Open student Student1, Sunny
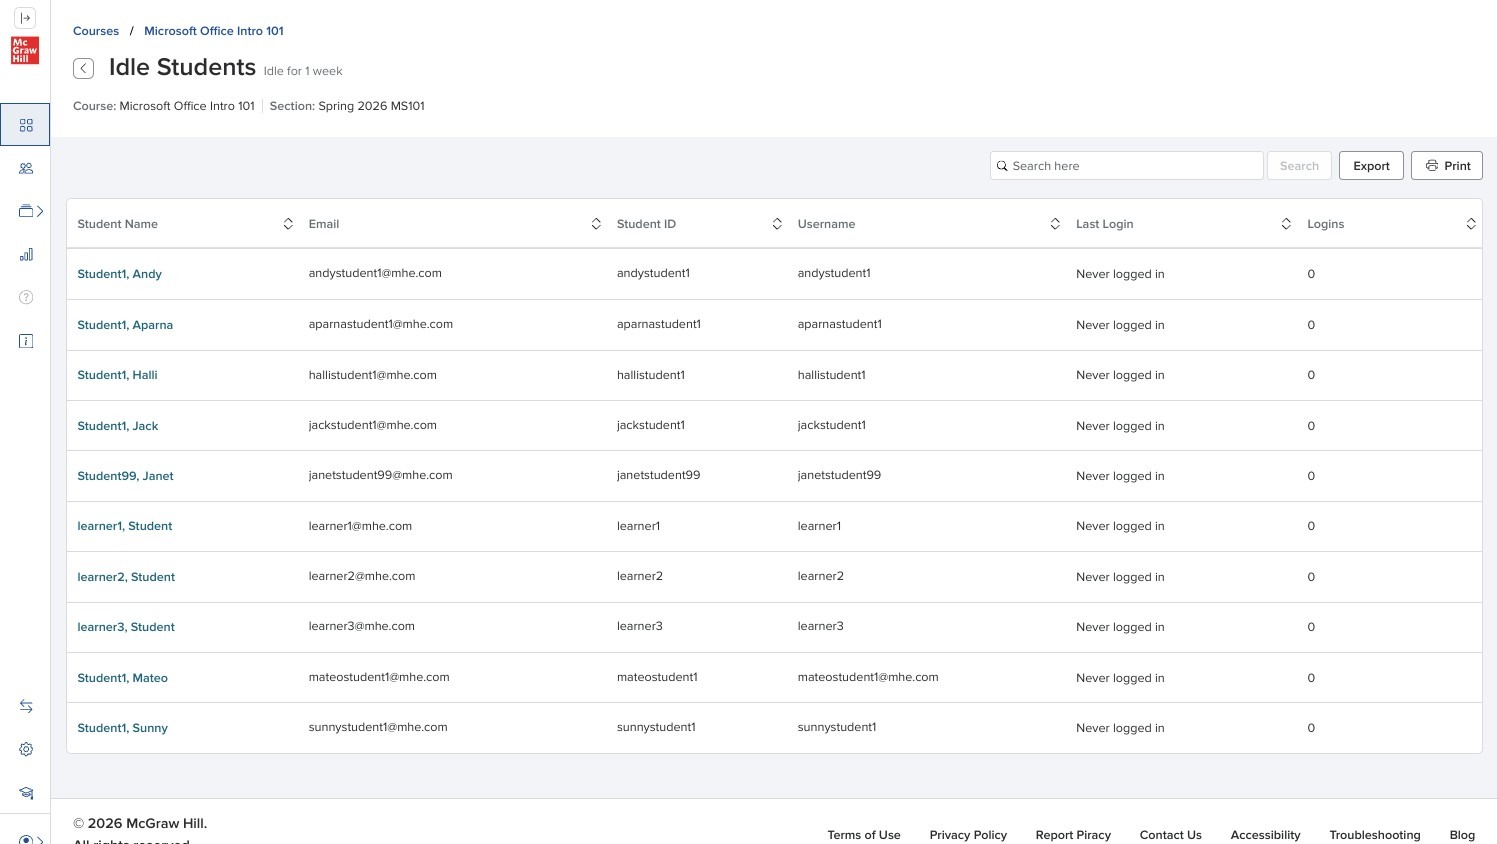 pos(122,728)
